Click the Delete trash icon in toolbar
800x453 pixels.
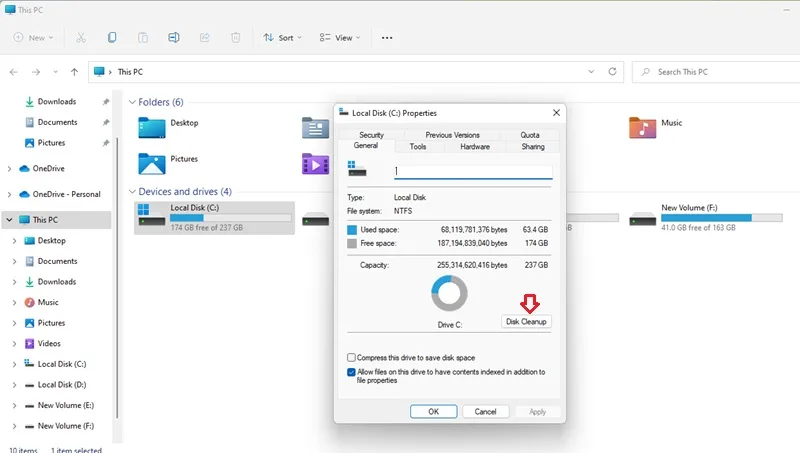click(235, 38)
